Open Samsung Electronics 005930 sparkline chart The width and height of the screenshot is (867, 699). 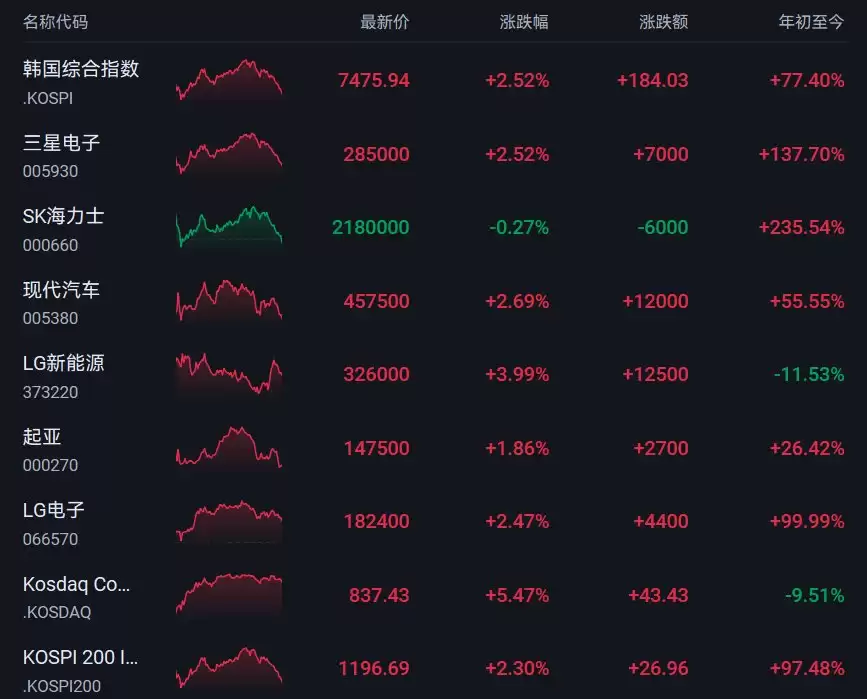click(x=229, y=154)
